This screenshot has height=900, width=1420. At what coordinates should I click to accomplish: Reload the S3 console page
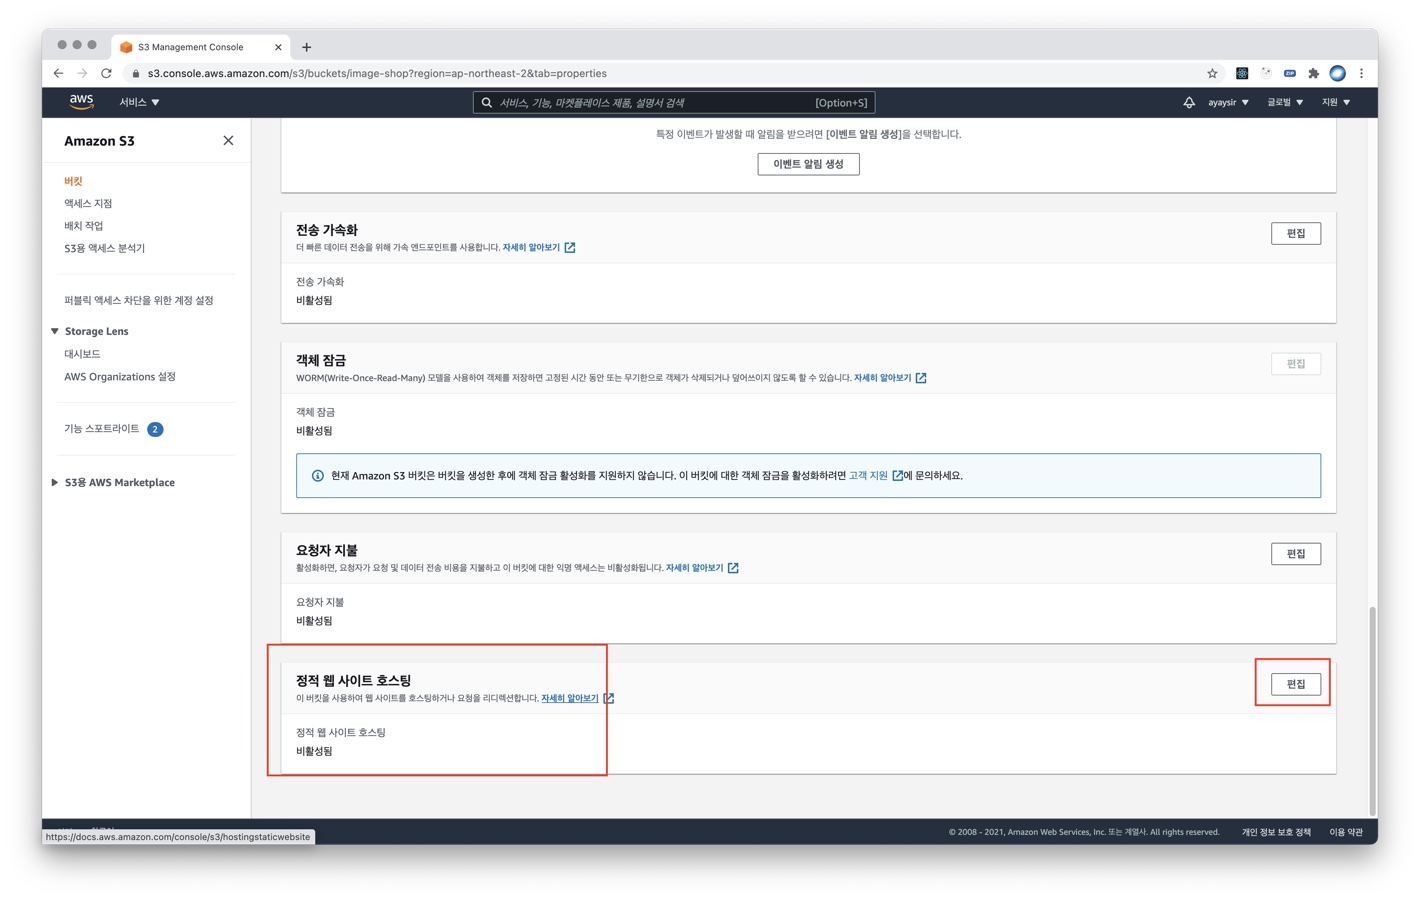[106, 73]
